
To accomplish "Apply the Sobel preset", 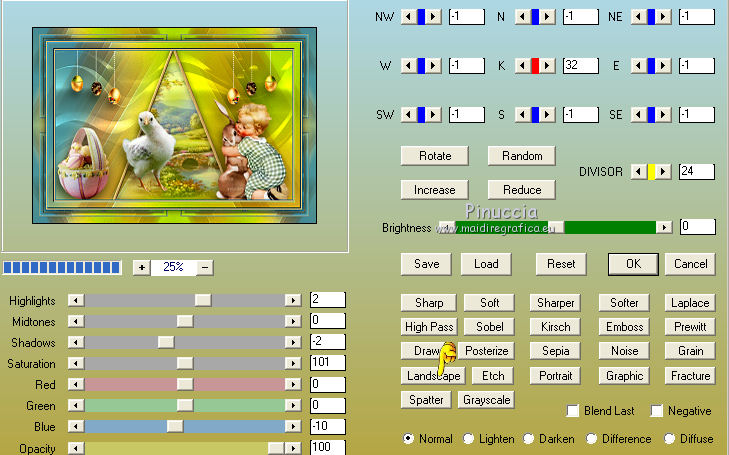I will coord(489,327).
